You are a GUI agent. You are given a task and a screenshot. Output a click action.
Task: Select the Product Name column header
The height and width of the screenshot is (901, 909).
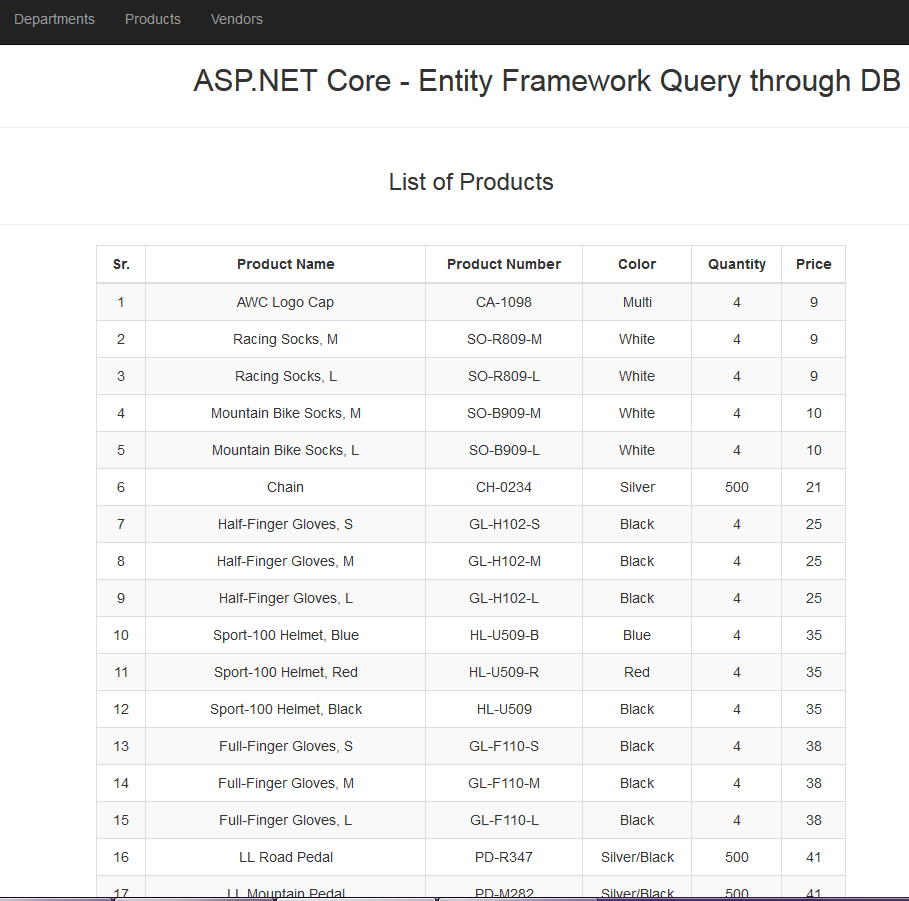[x=285, y=264]
